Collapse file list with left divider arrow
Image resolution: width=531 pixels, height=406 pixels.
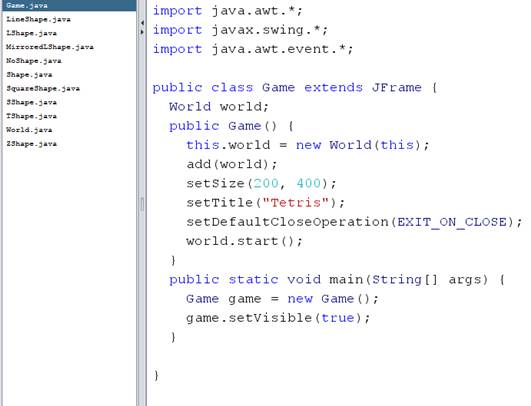point(142,23)
